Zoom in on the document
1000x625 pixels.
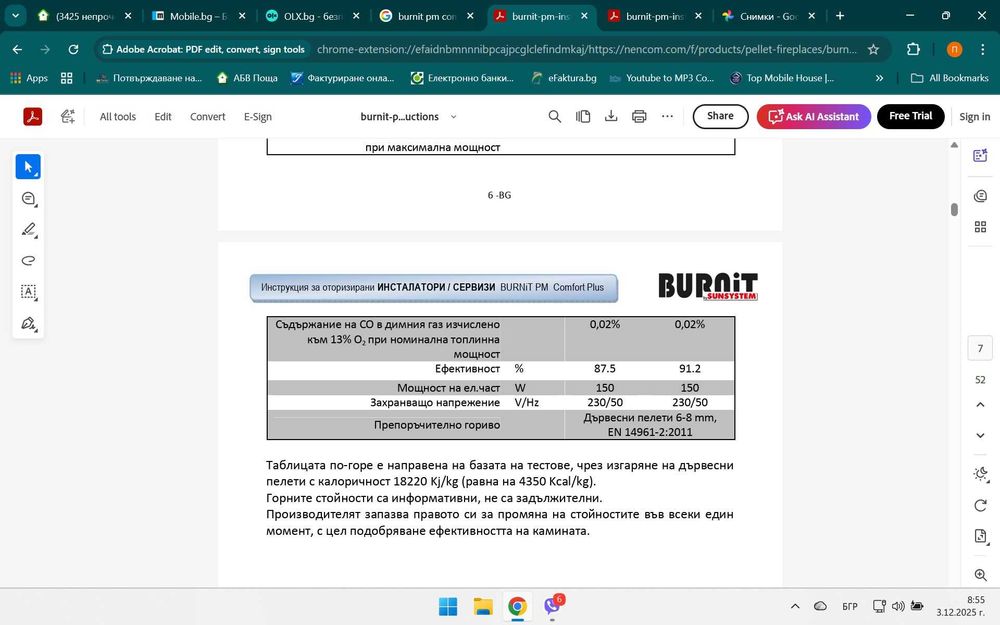click(x=980, y=575)
